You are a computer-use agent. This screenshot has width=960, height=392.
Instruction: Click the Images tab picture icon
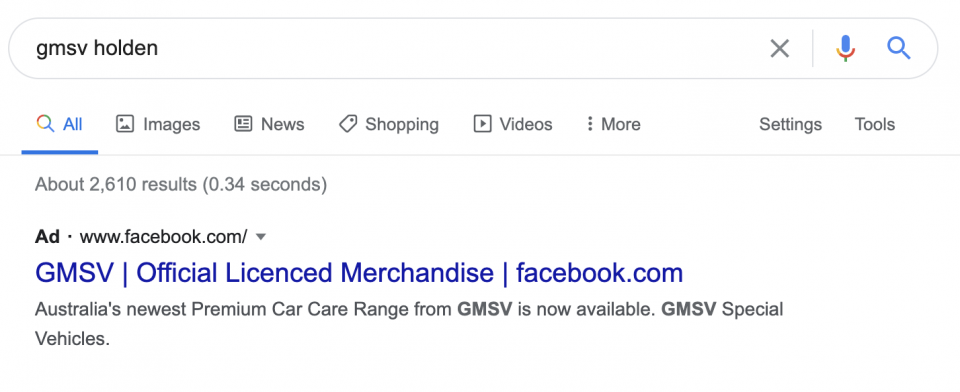point(125,124)
